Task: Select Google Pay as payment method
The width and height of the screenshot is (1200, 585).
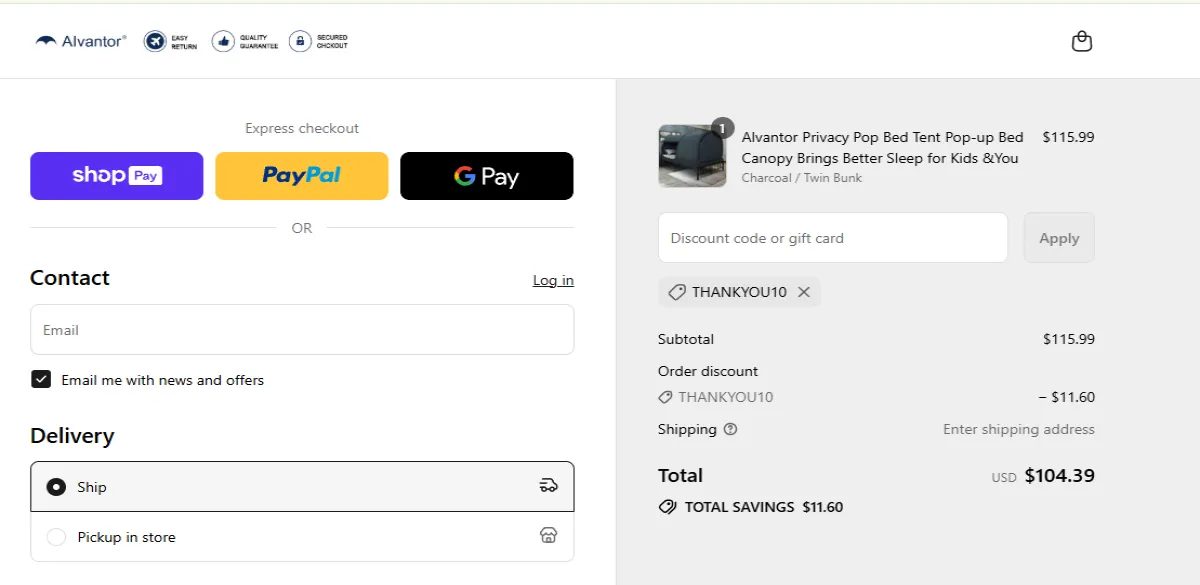Action: pyautogui.click(x=486, y=175)
